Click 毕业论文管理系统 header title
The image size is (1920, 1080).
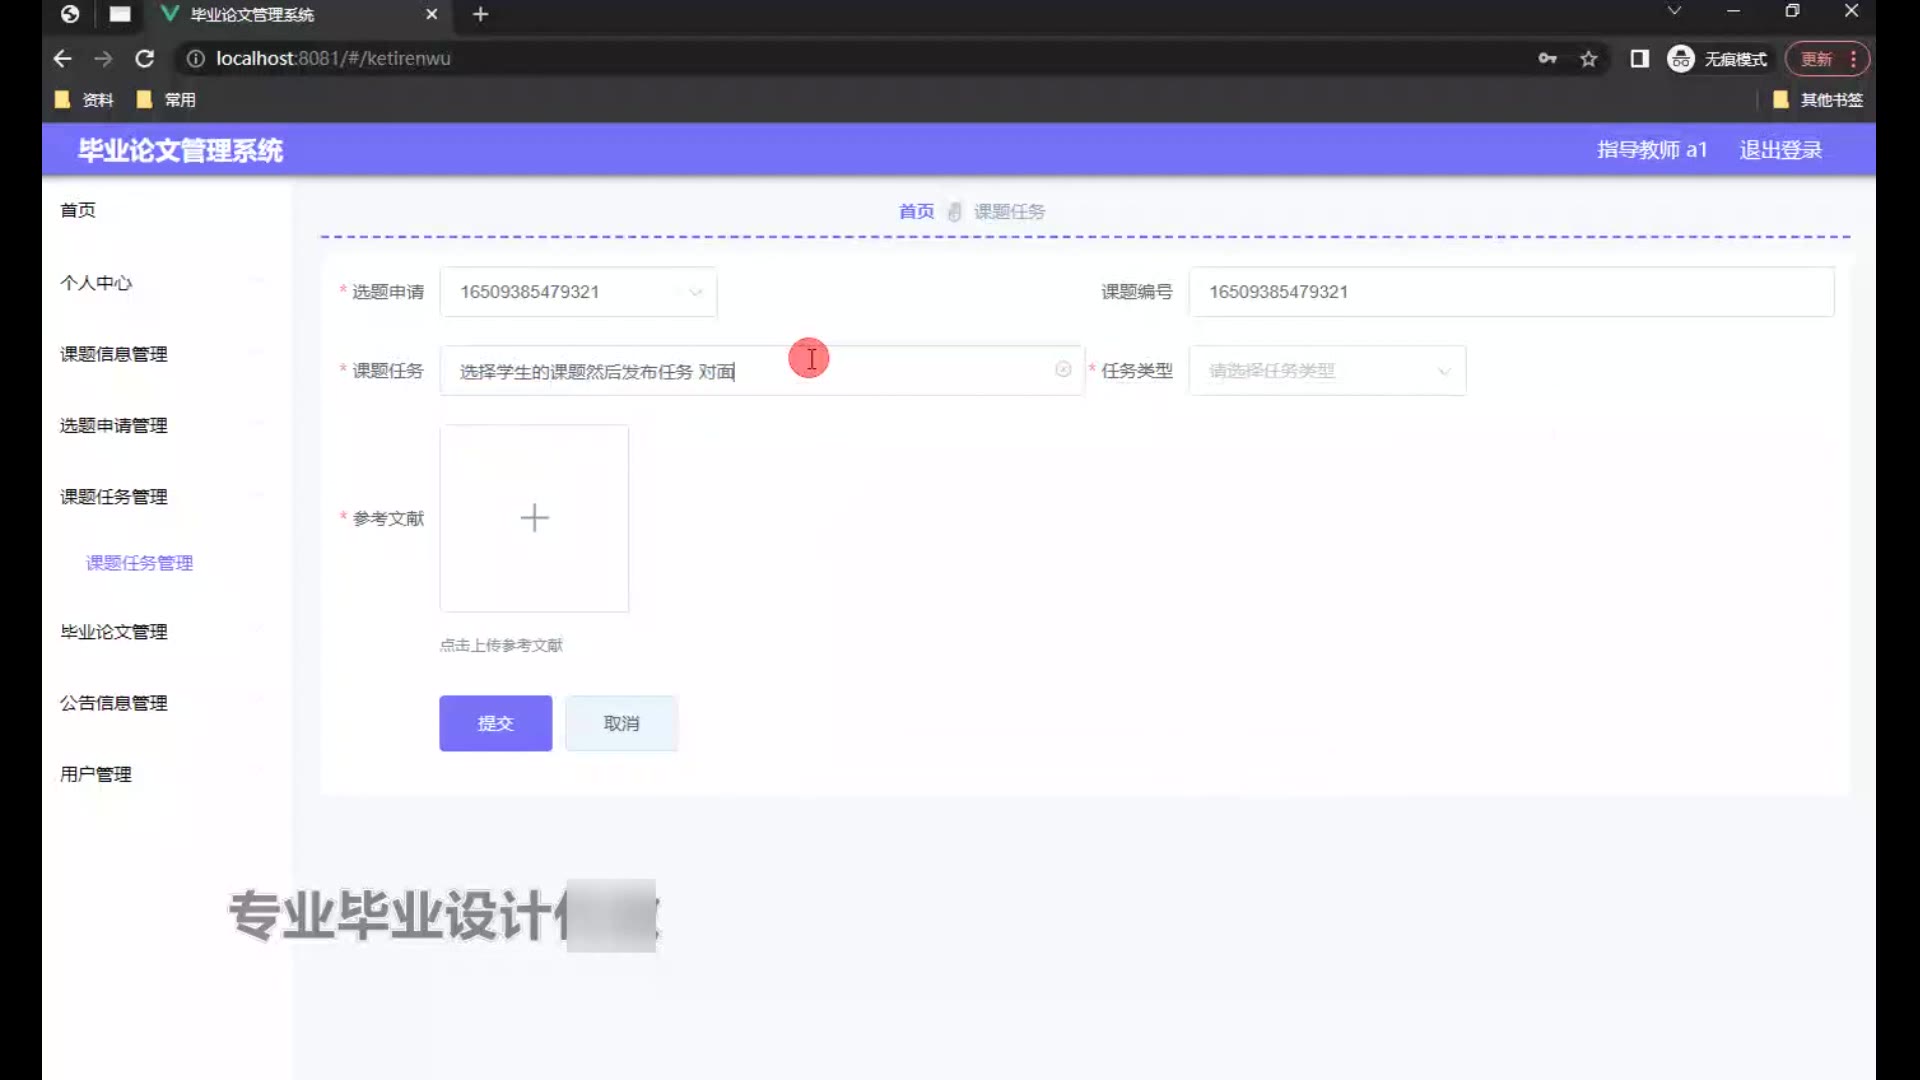coord(181,150)
